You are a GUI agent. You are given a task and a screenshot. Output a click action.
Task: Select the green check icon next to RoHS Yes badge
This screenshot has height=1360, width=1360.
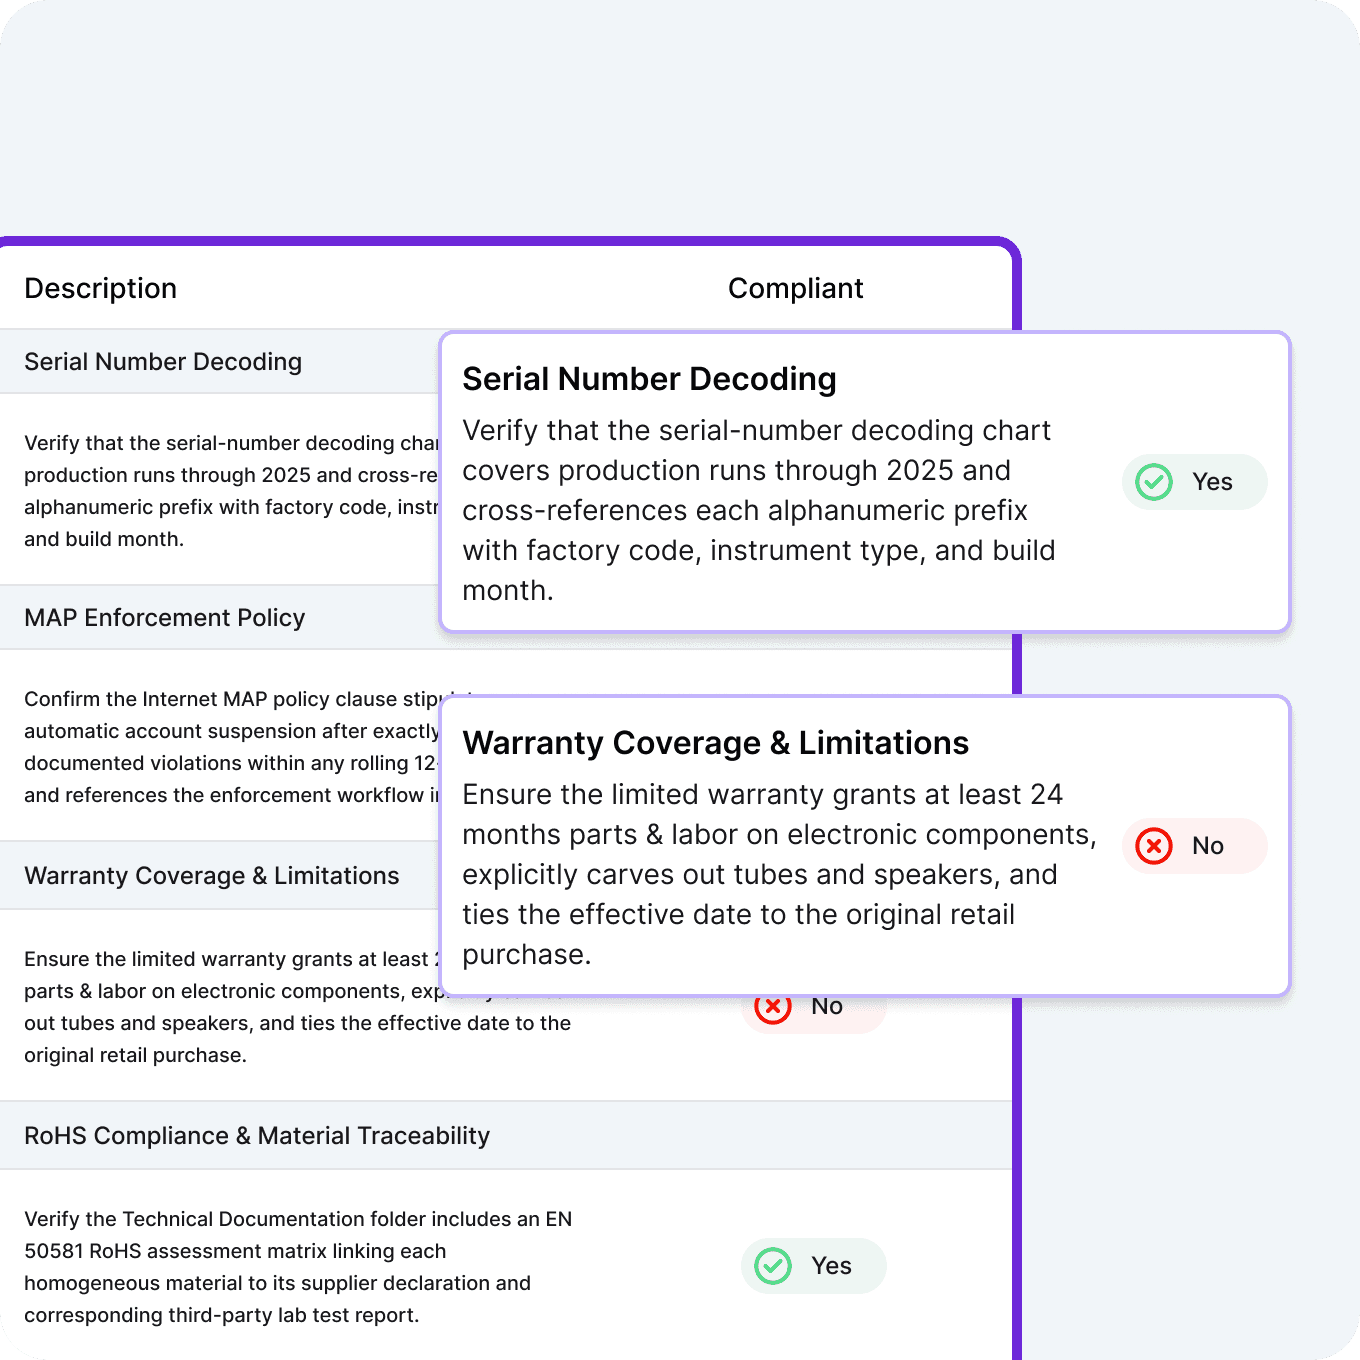[x=772, y=1266]
